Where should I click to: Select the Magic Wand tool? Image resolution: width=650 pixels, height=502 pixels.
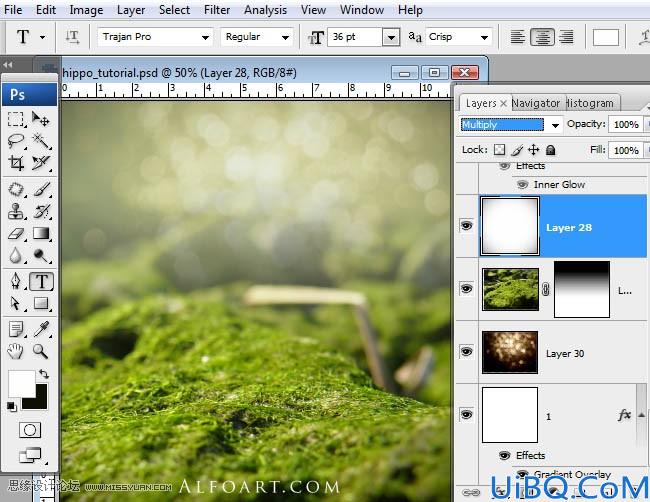pos(41,141)
